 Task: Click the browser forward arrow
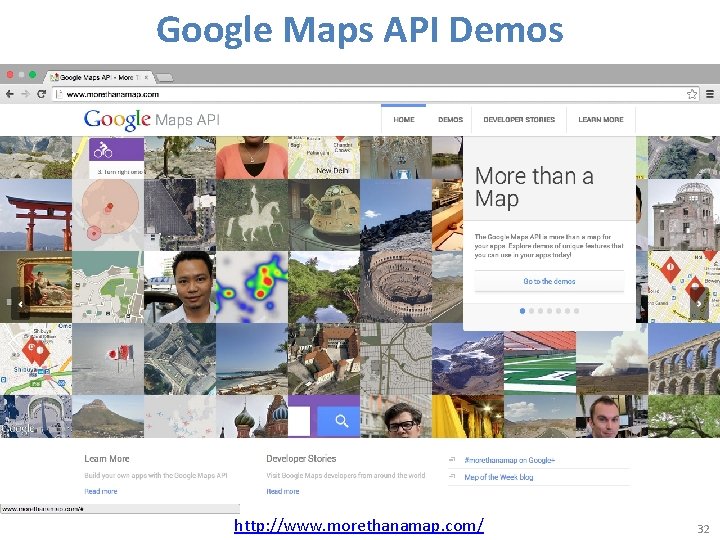coord(25,94)
